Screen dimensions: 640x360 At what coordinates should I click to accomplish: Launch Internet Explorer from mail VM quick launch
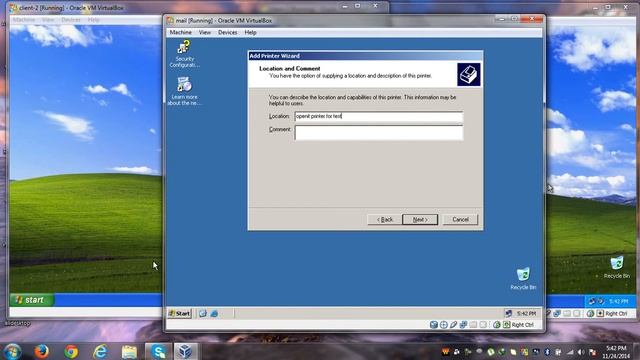point(214,313)
